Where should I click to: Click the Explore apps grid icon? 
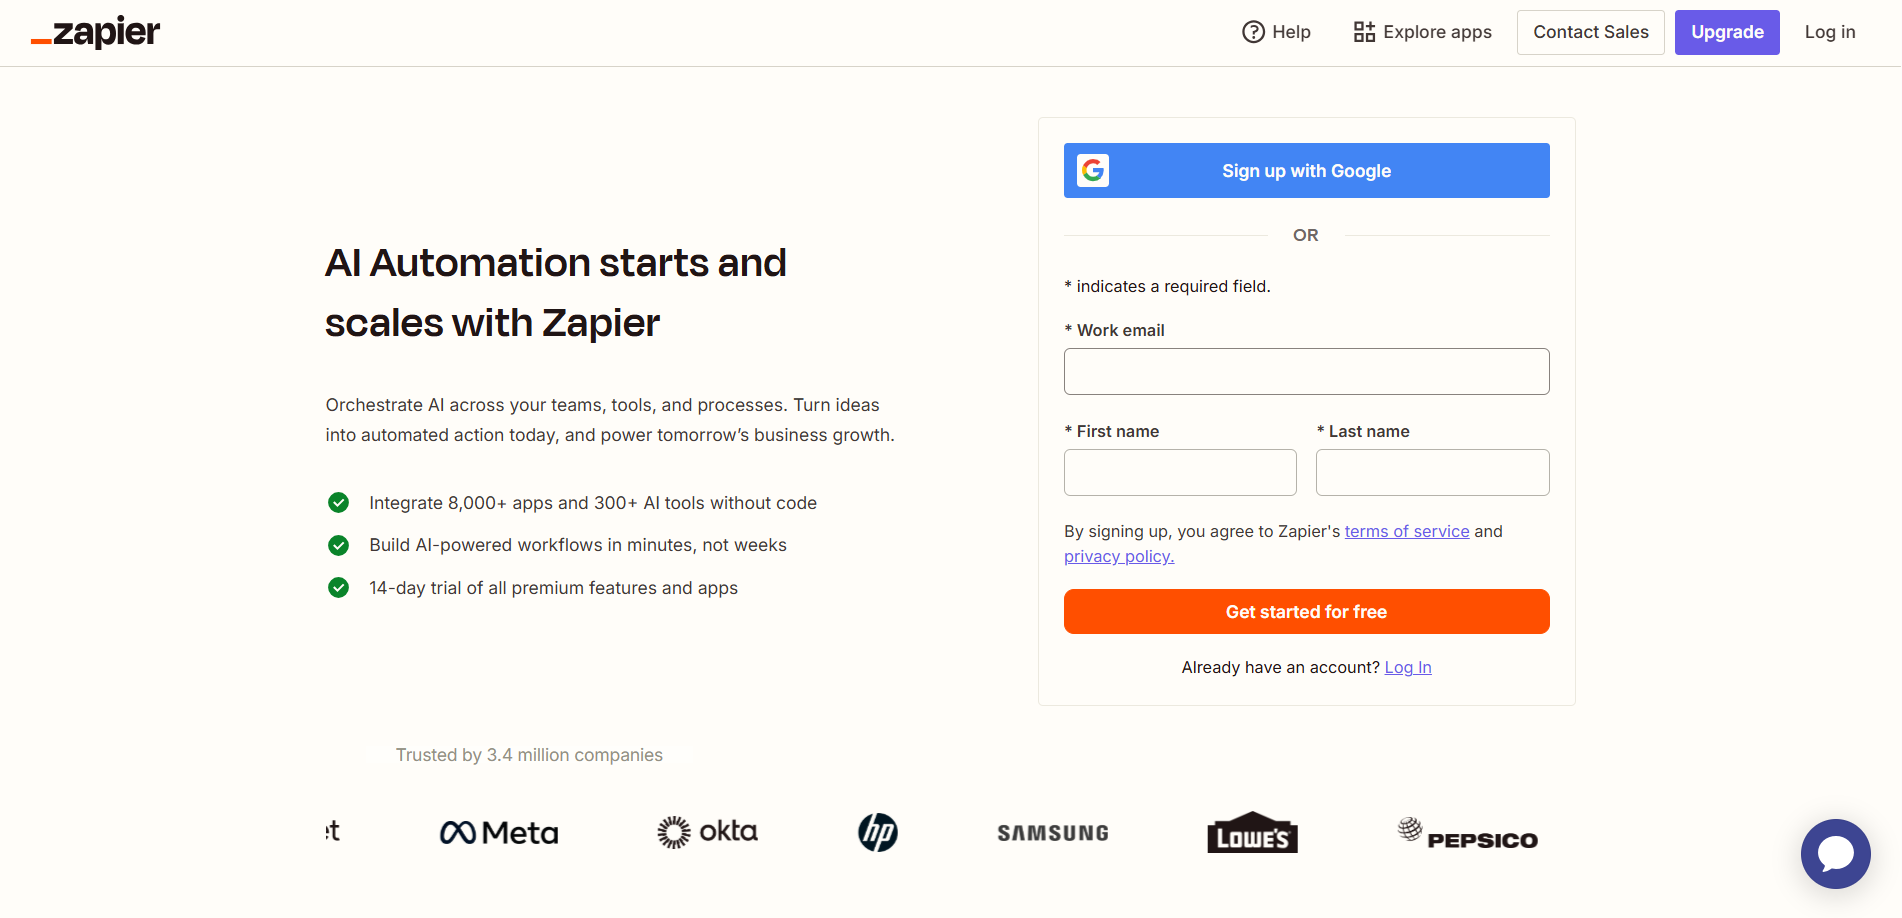coord(1364,32)
